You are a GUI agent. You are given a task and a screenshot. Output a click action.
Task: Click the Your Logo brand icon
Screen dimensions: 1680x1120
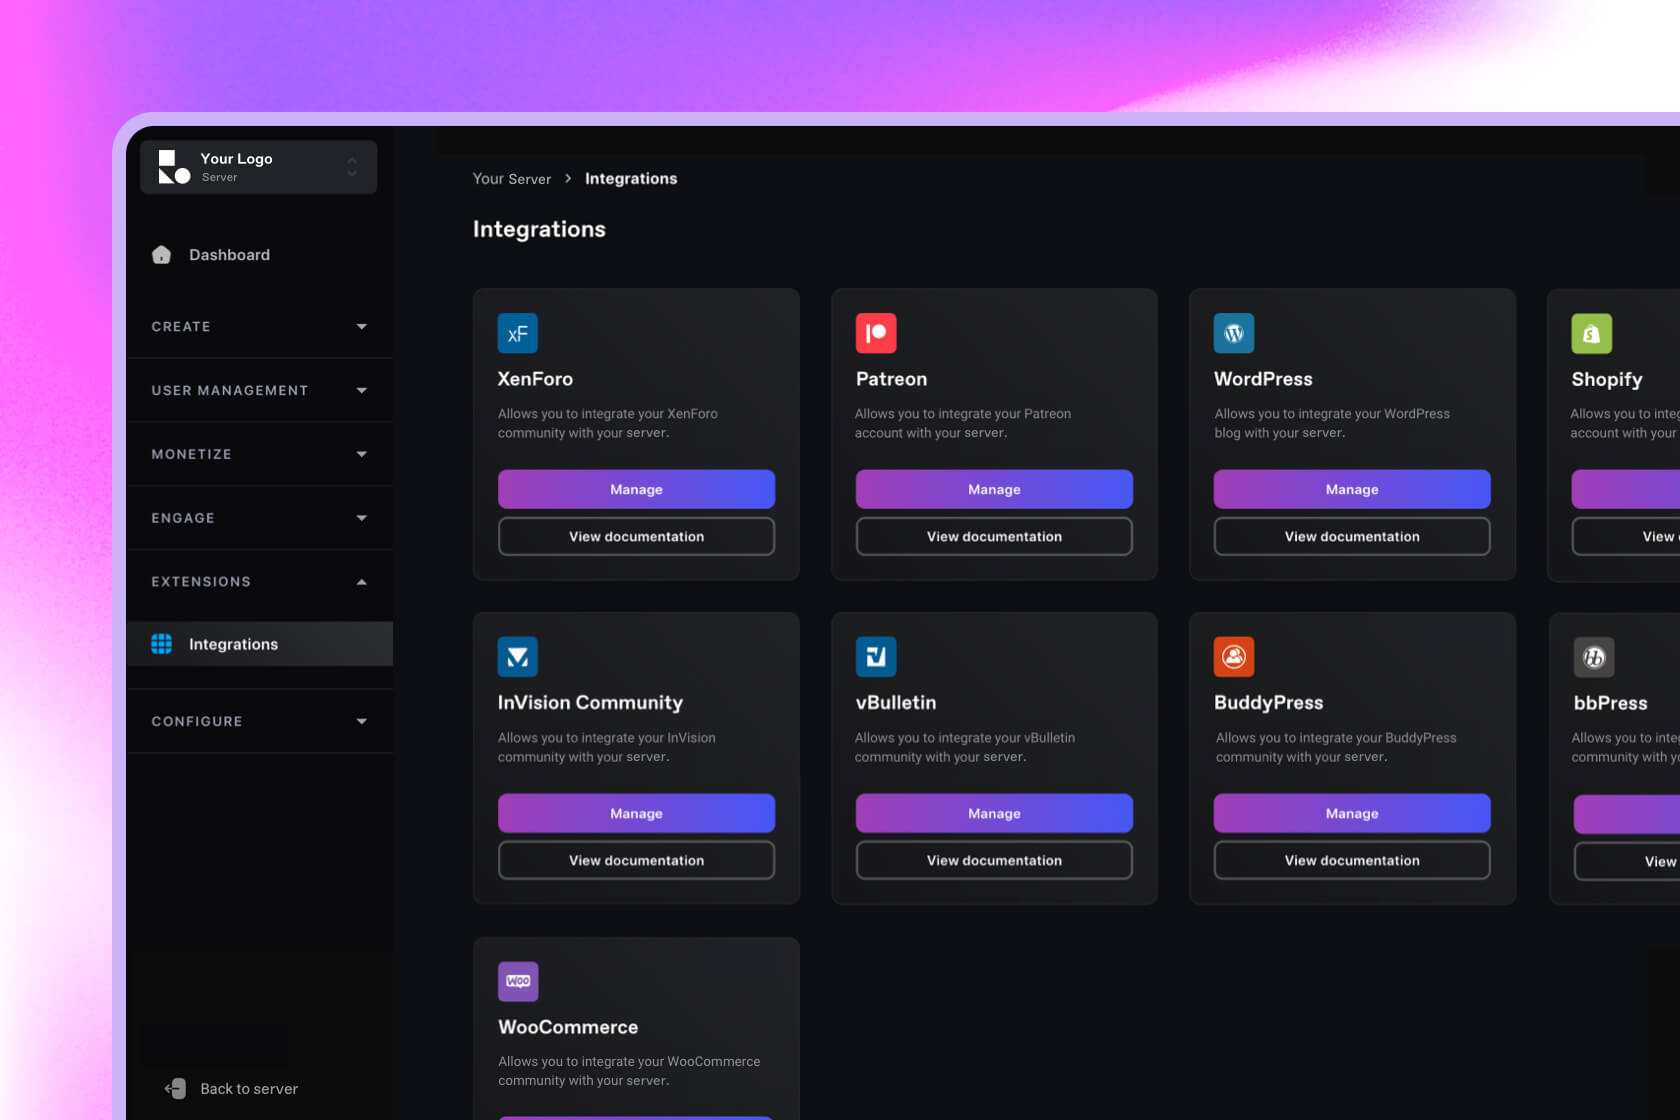coord(174,167)
